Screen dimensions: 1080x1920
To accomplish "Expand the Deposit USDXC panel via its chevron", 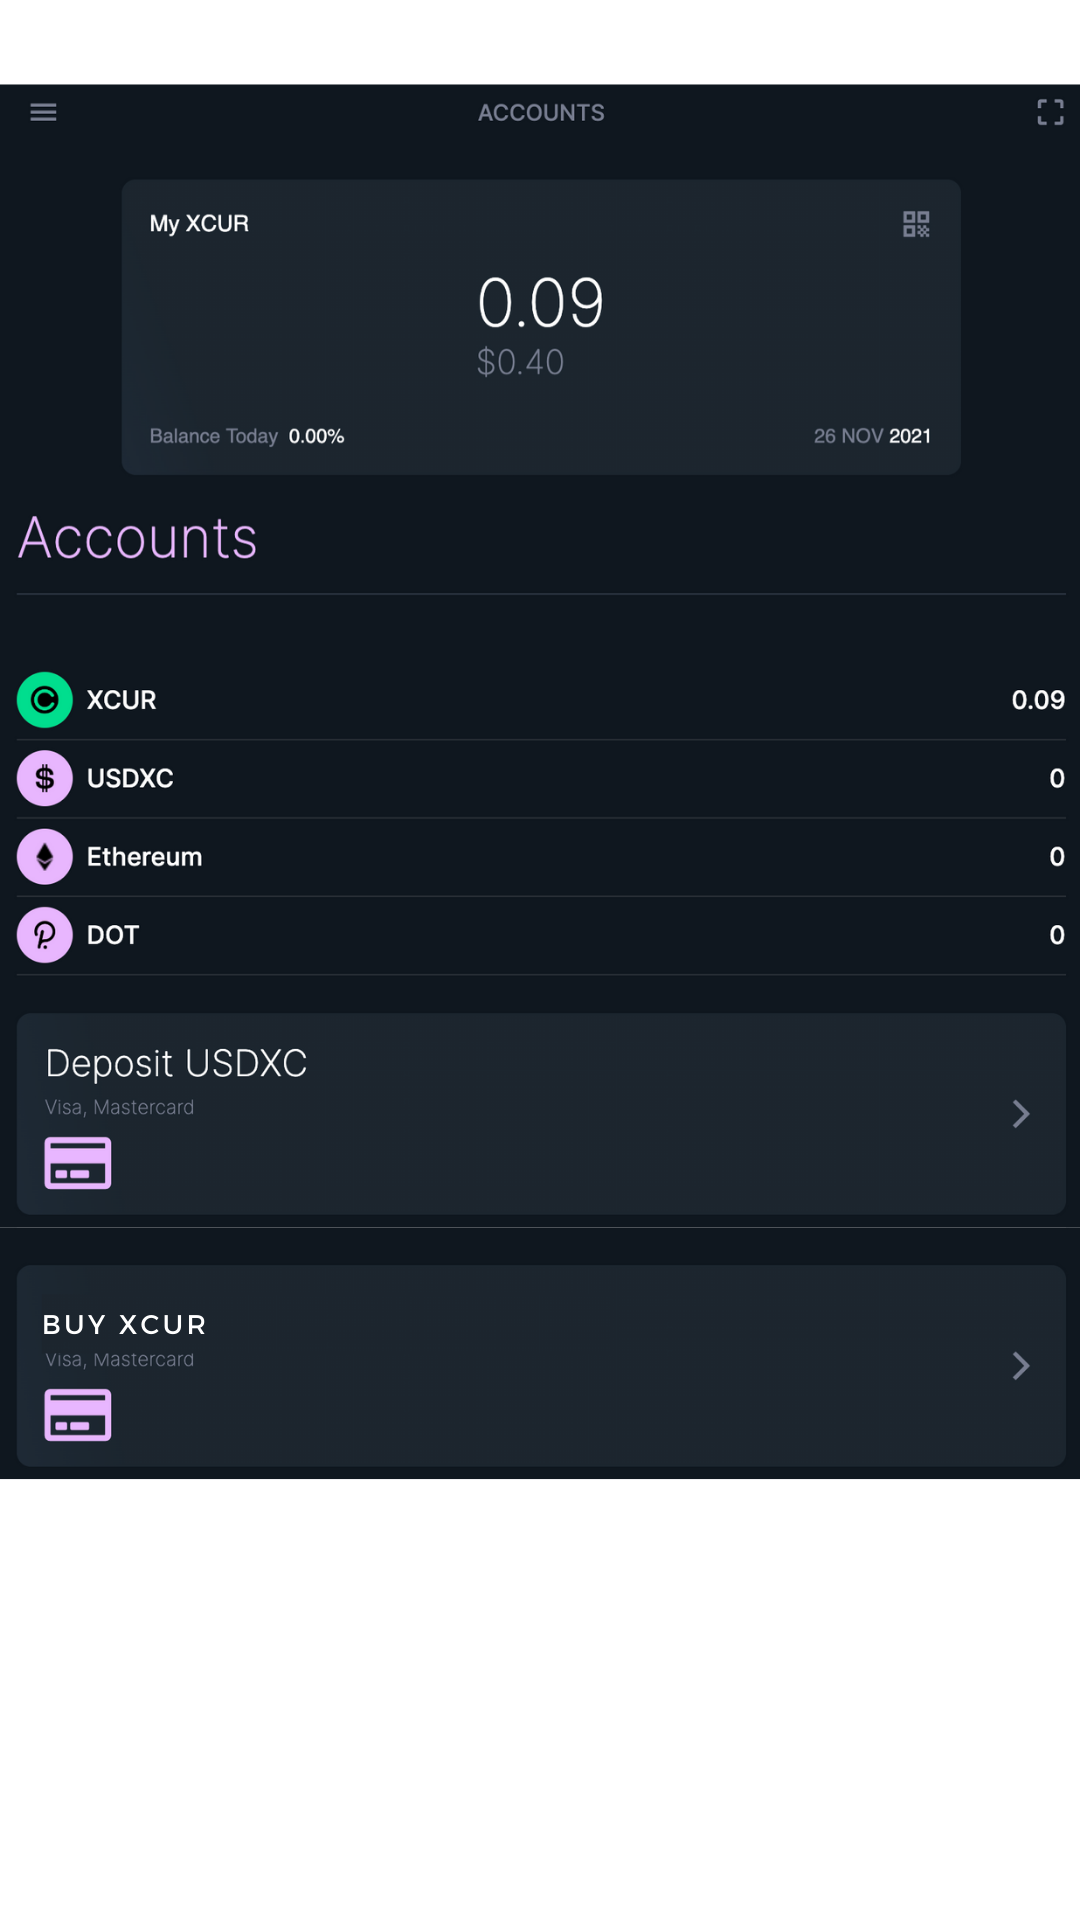I will tap(1021, 1113).
